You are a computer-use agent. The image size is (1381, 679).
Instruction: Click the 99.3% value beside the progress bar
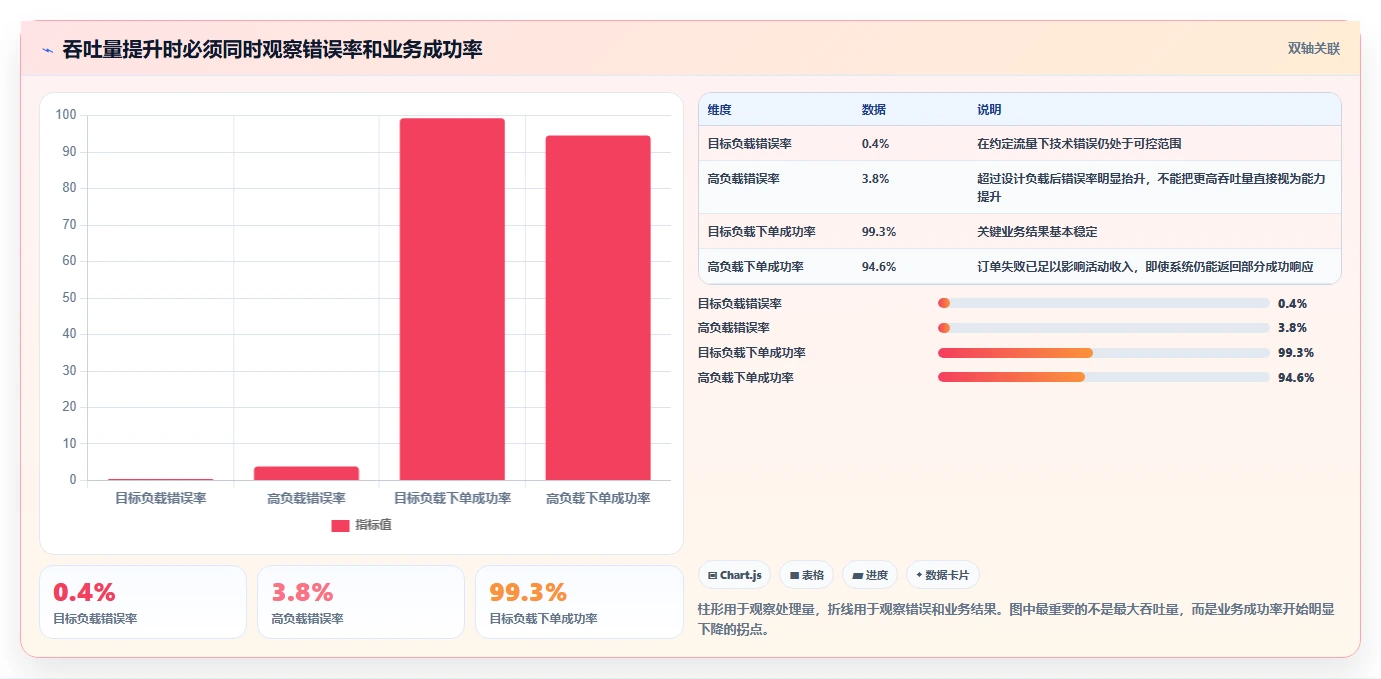tap(1296, 353)
